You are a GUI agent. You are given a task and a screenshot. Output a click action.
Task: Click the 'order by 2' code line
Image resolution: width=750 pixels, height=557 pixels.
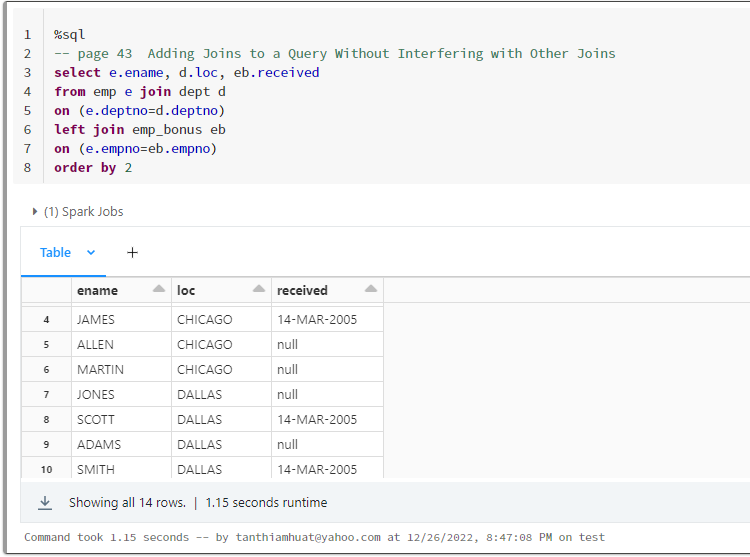point(93,167)
